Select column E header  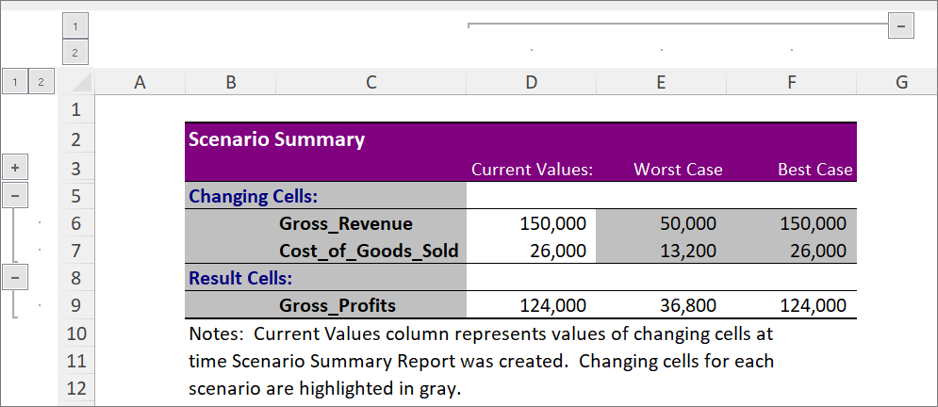click(x=661, y=82)
